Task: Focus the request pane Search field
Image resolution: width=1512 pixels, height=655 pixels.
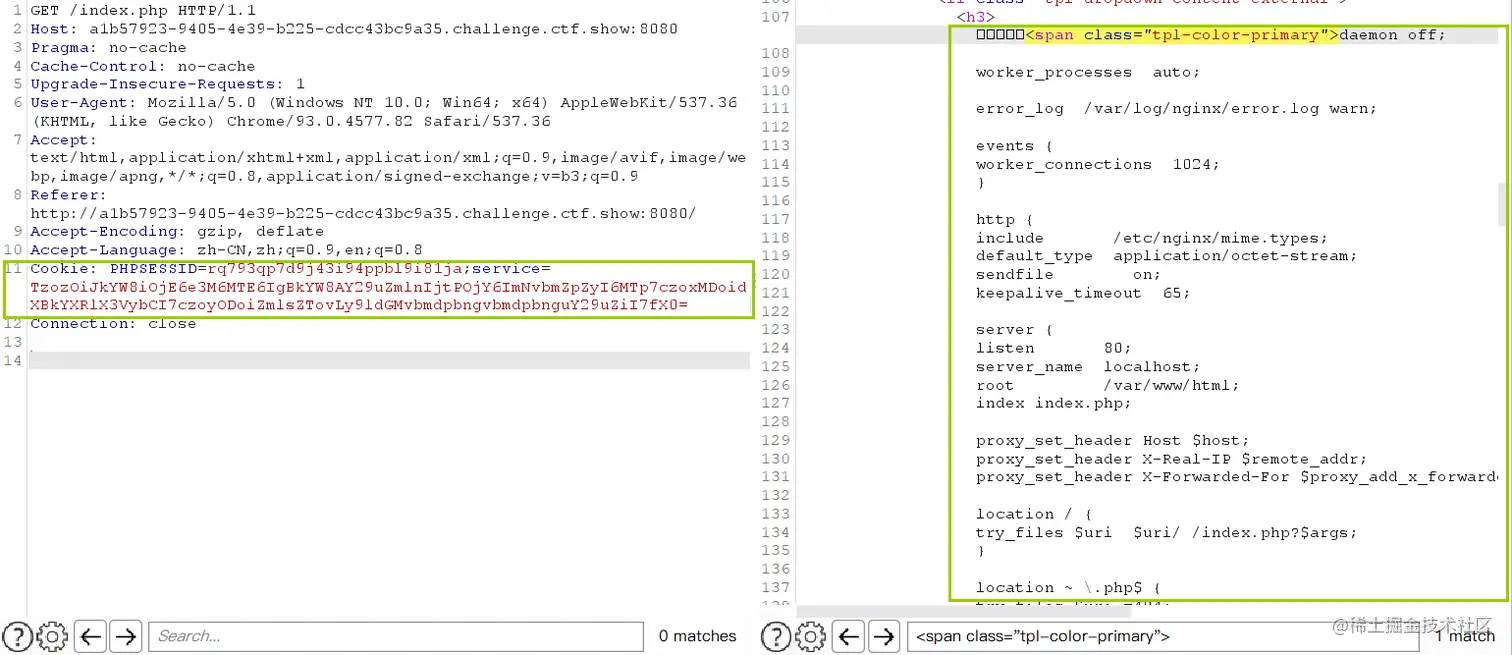Action: pyautogui.click(x=396, y=636)
